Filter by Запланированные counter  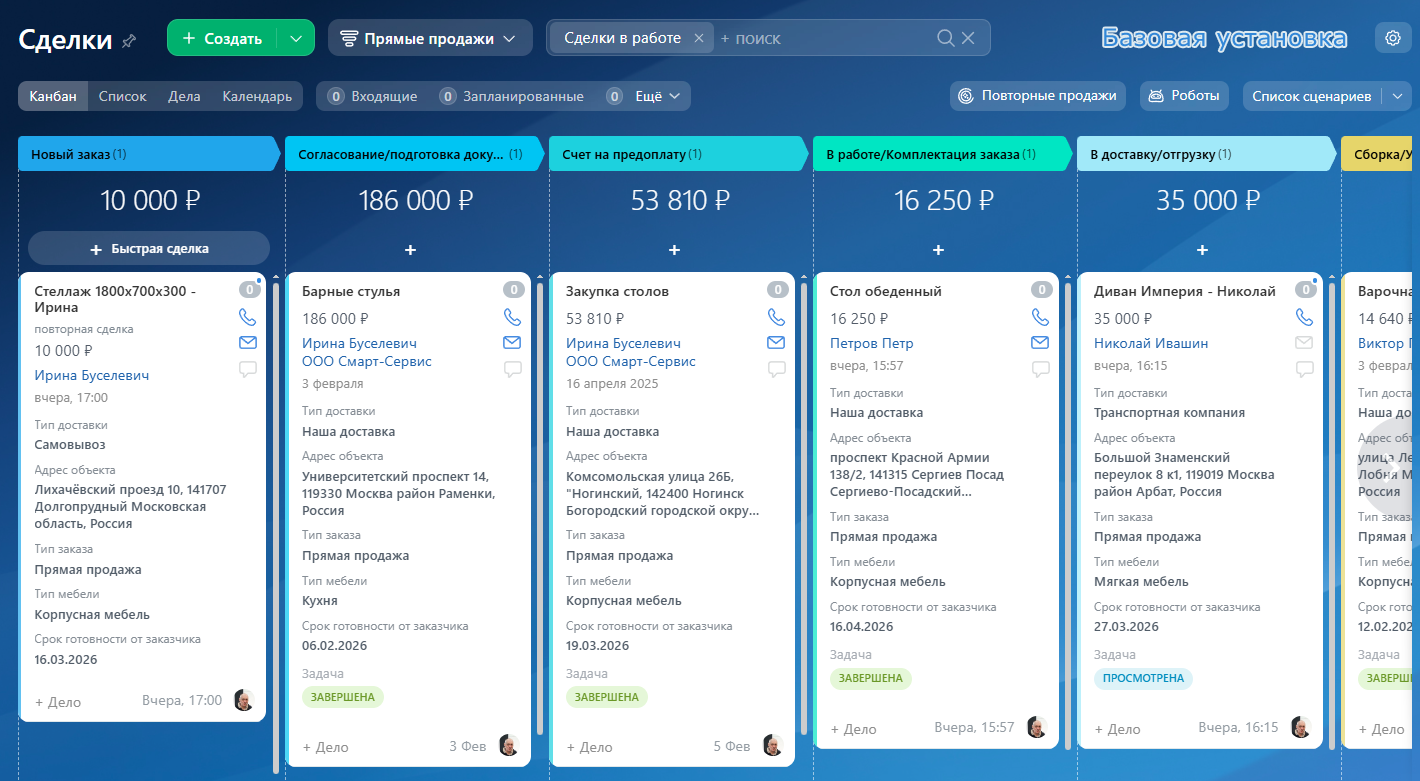[512, 96]
